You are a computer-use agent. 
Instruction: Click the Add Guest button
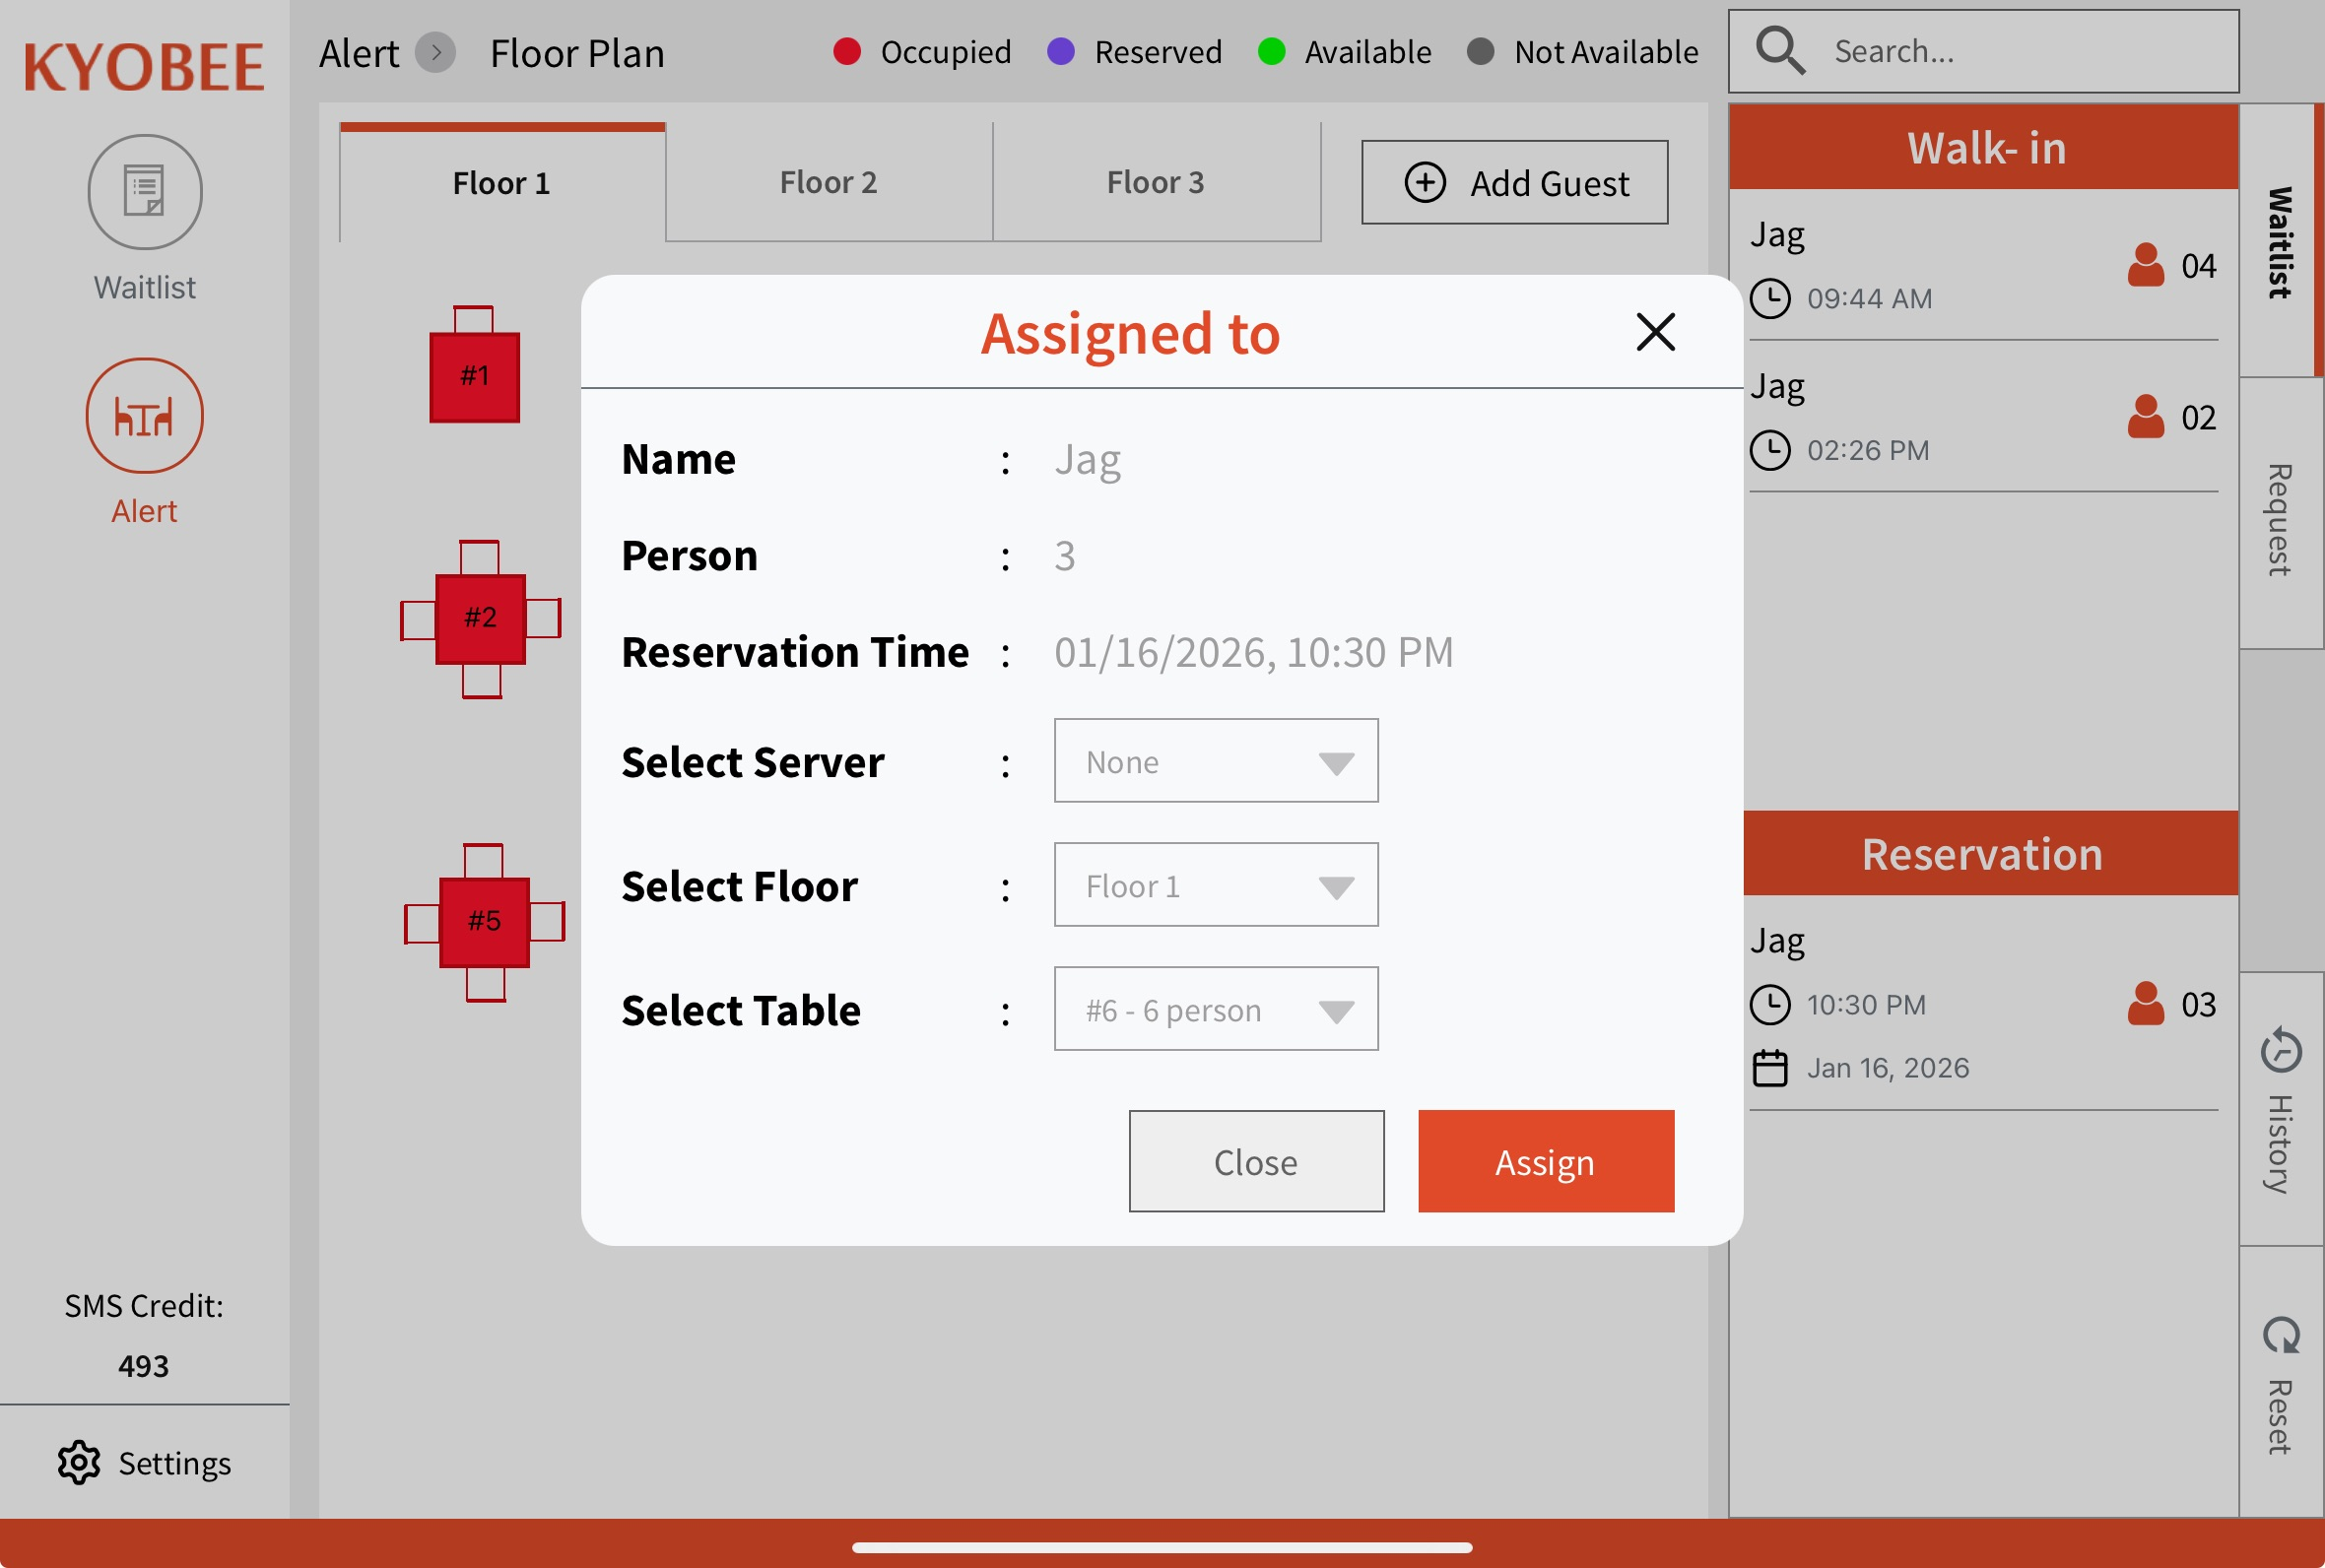click(x=1514, y=183)
